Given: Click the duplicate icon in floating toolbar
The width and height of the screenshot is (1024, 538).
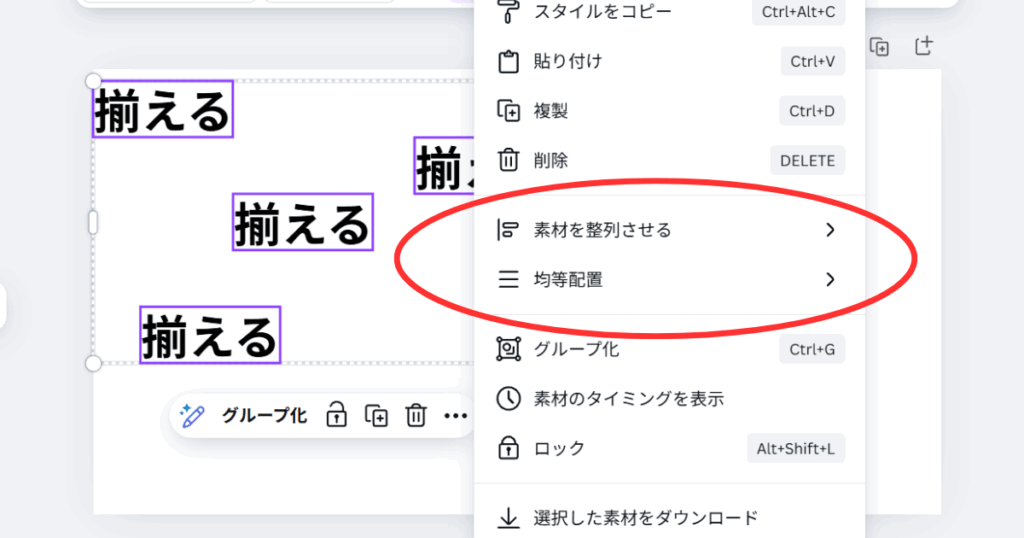Looking at the screenshot, I should coord(376,415).
